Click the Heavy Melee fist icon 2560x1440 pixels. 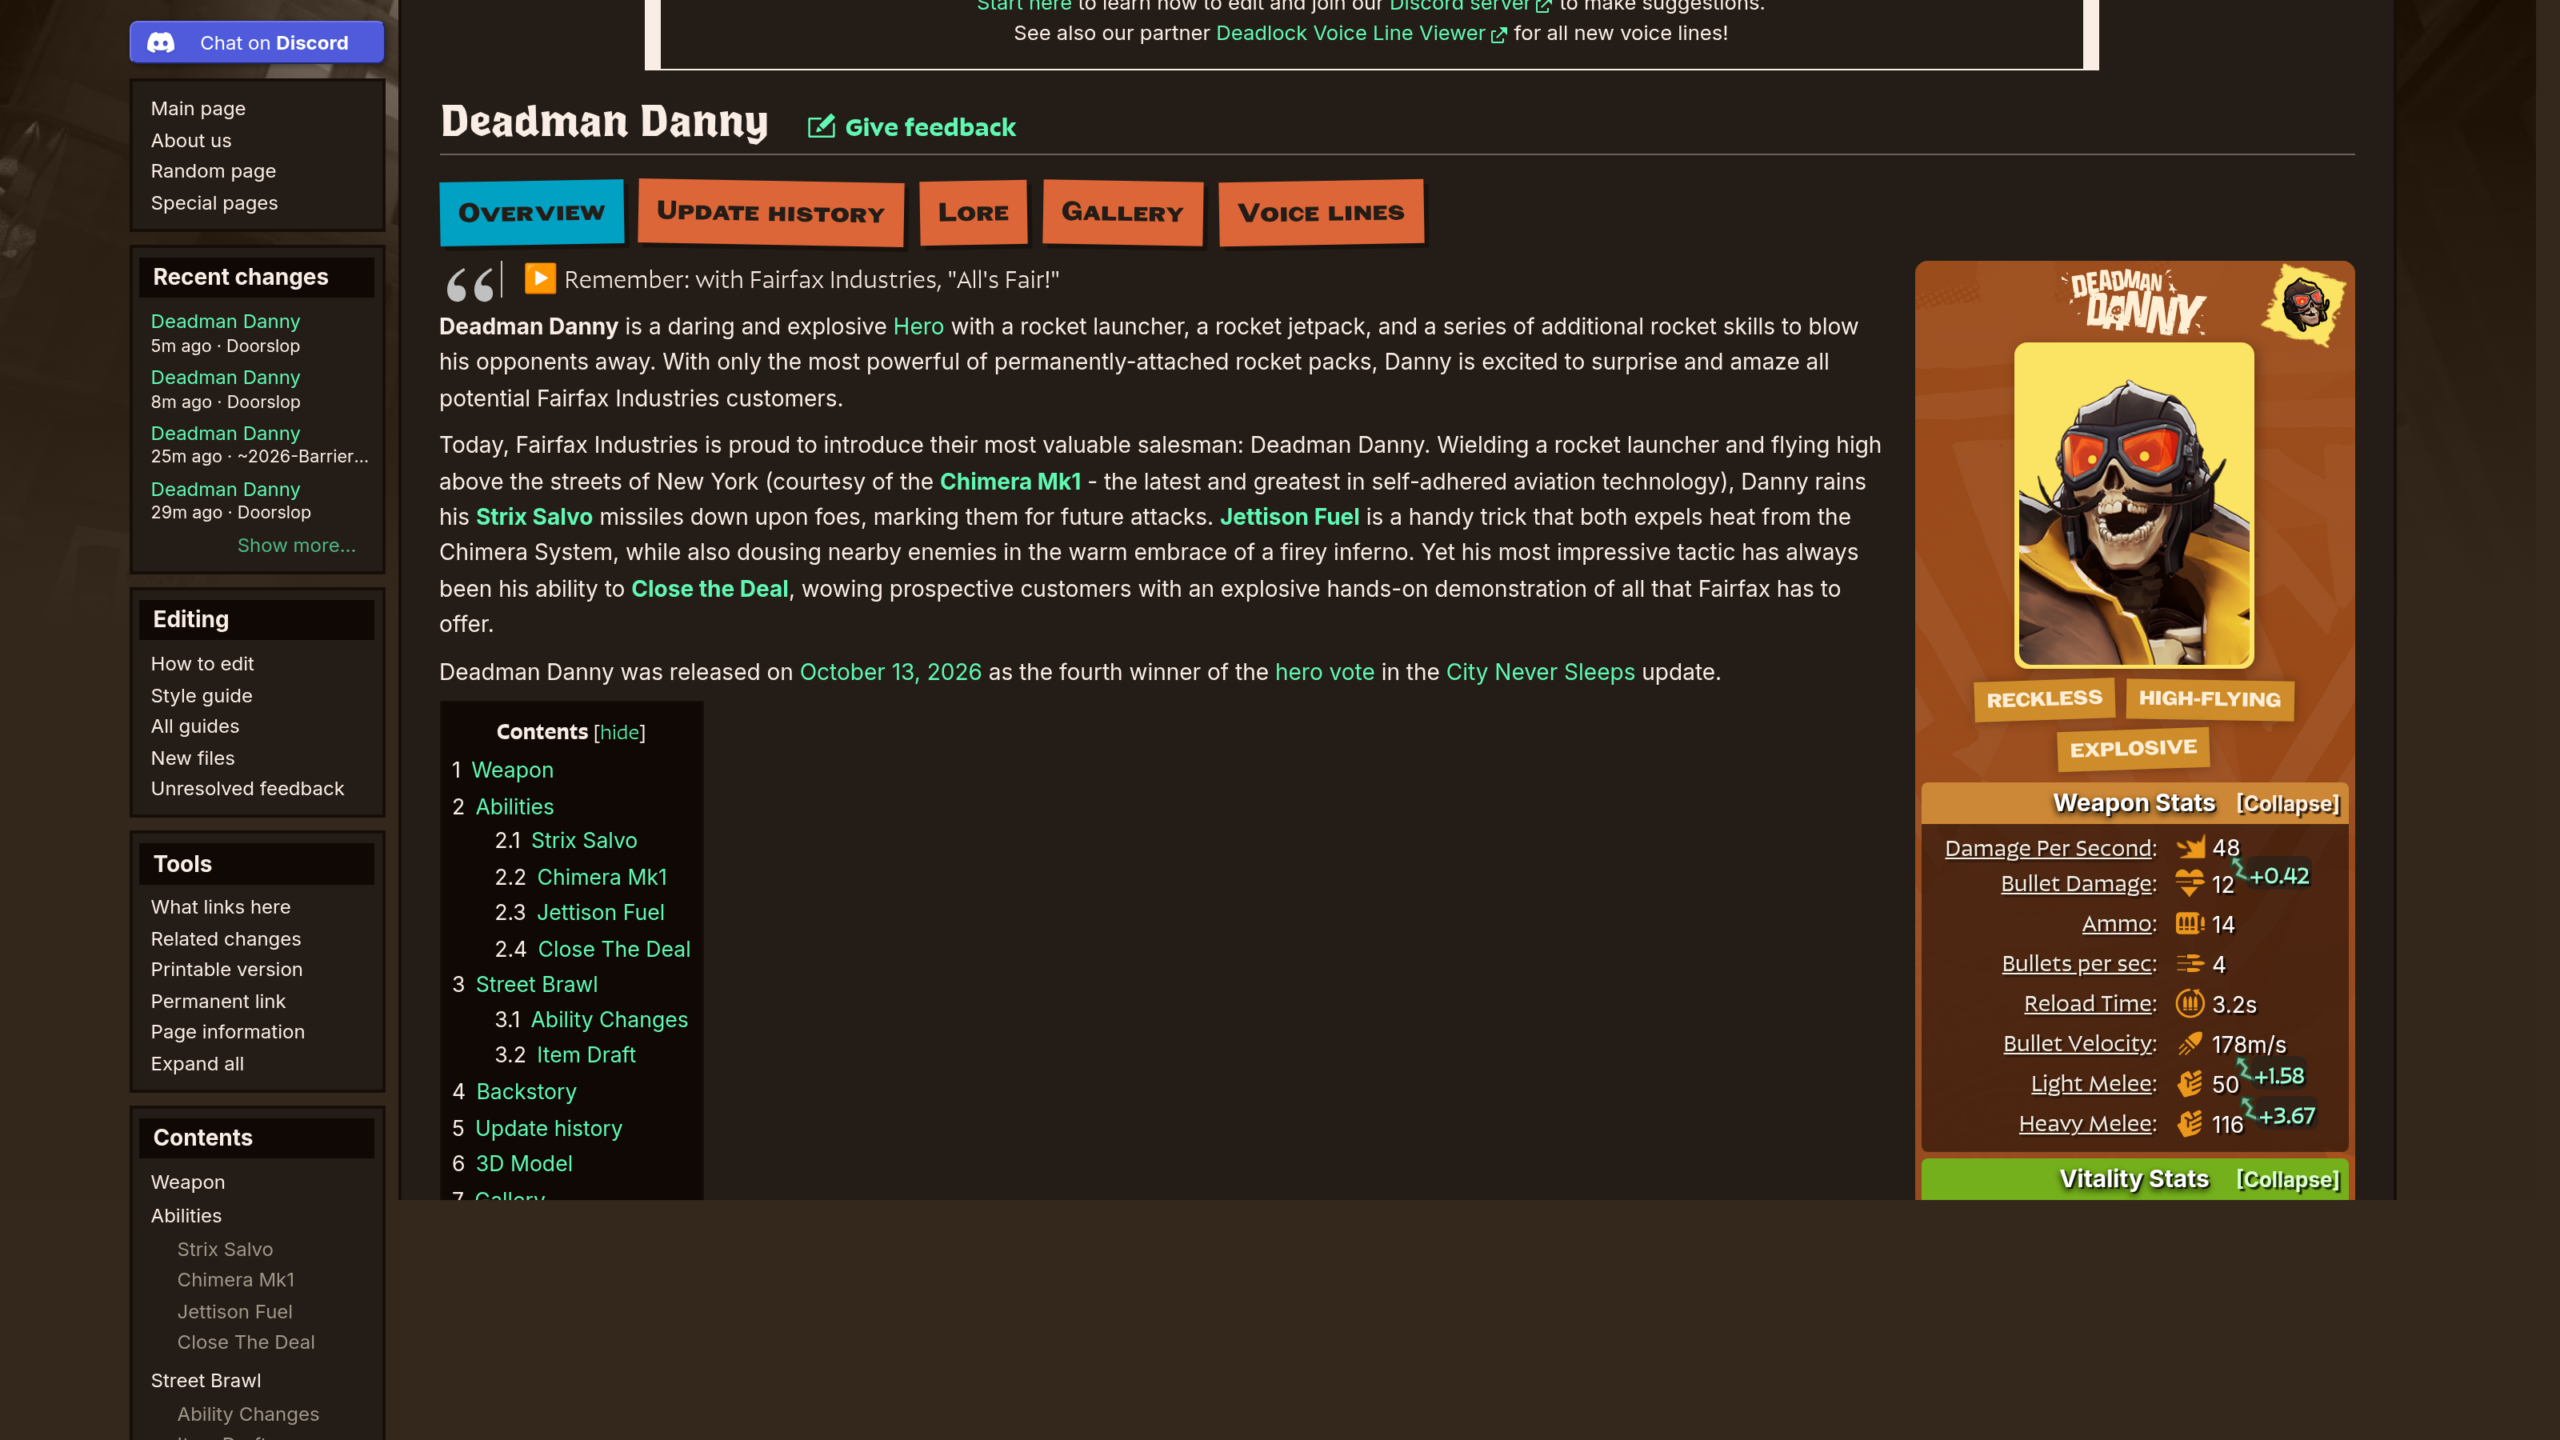point(2190,1124)
